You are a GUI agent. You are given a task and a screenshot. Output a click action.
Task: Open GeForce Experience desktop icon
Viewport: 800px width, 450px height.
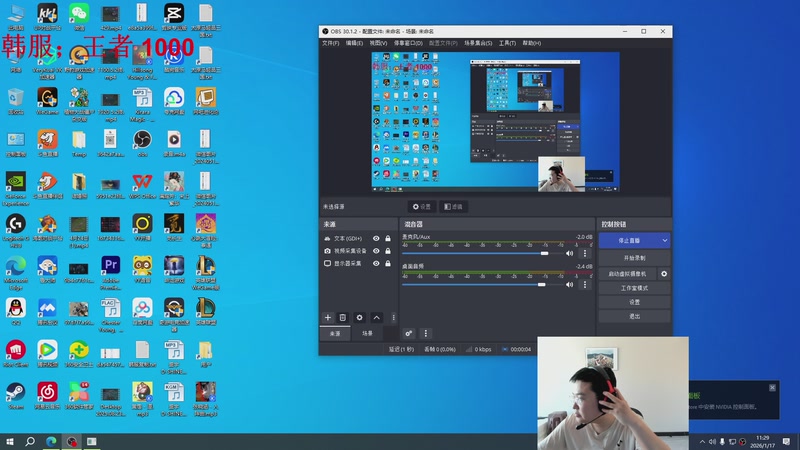[x=16, y=188]
